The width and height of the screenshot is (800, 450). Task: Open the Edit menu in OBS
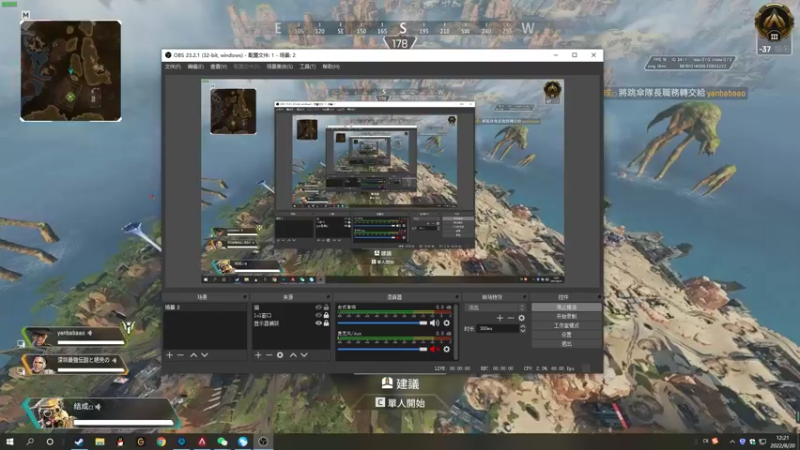click(195, 67)
